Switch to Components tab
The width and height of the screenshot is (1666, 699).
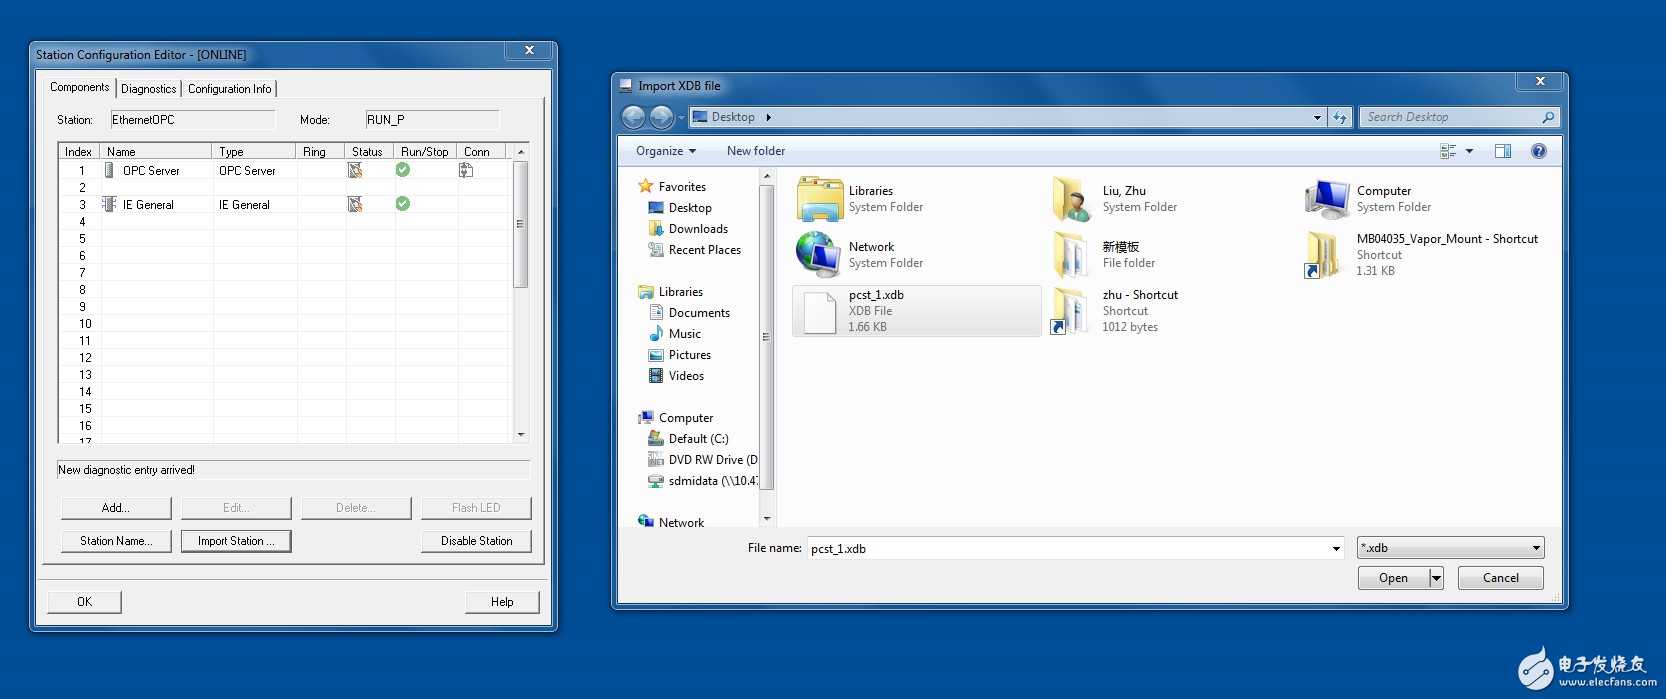pyautogui.click(x=80, y=87)
